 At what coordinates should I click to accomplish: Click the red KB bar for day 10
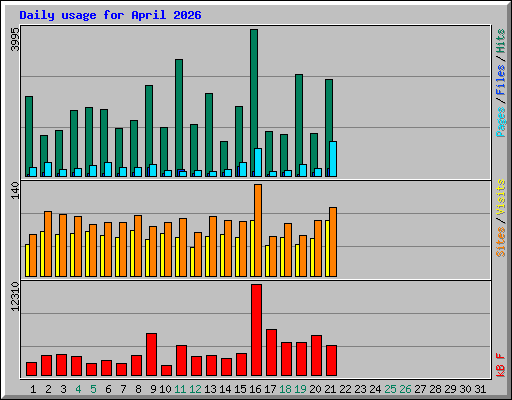point(166,370)
